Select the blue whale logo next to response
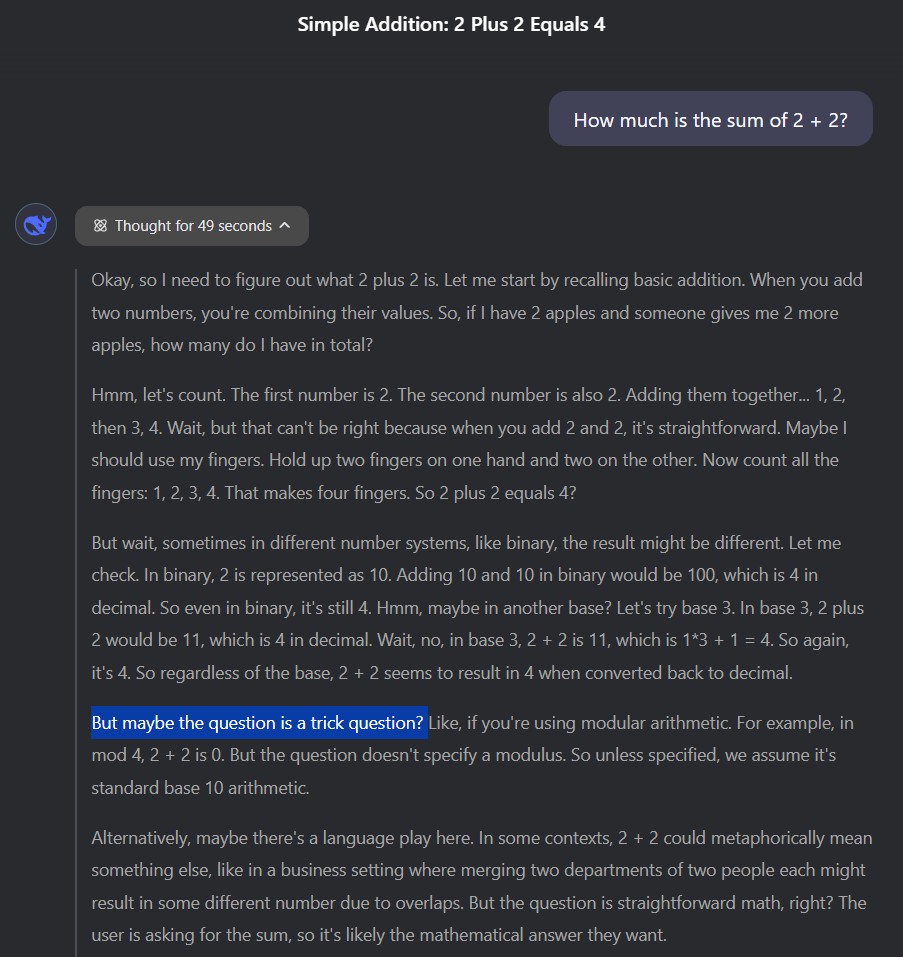The width and height of the screenshot is (903, 957). [x=36, y=224]
